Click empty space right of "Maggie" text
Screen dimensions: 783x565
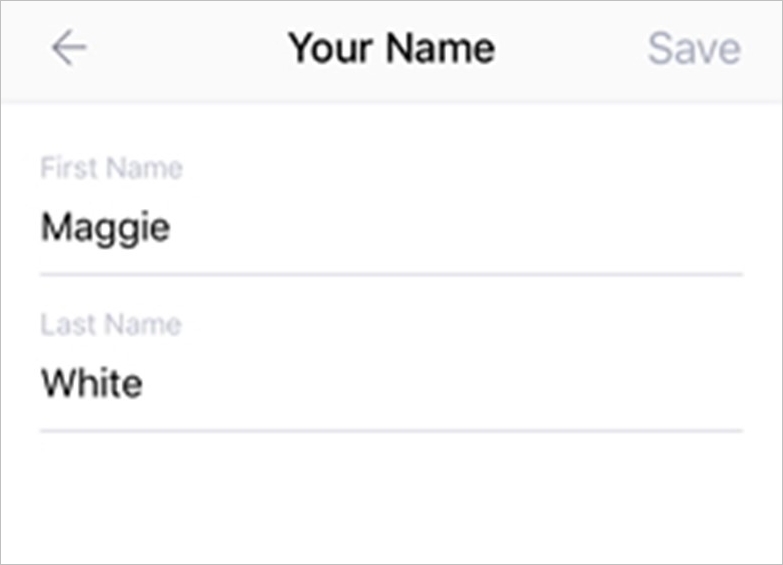point(450,228)
